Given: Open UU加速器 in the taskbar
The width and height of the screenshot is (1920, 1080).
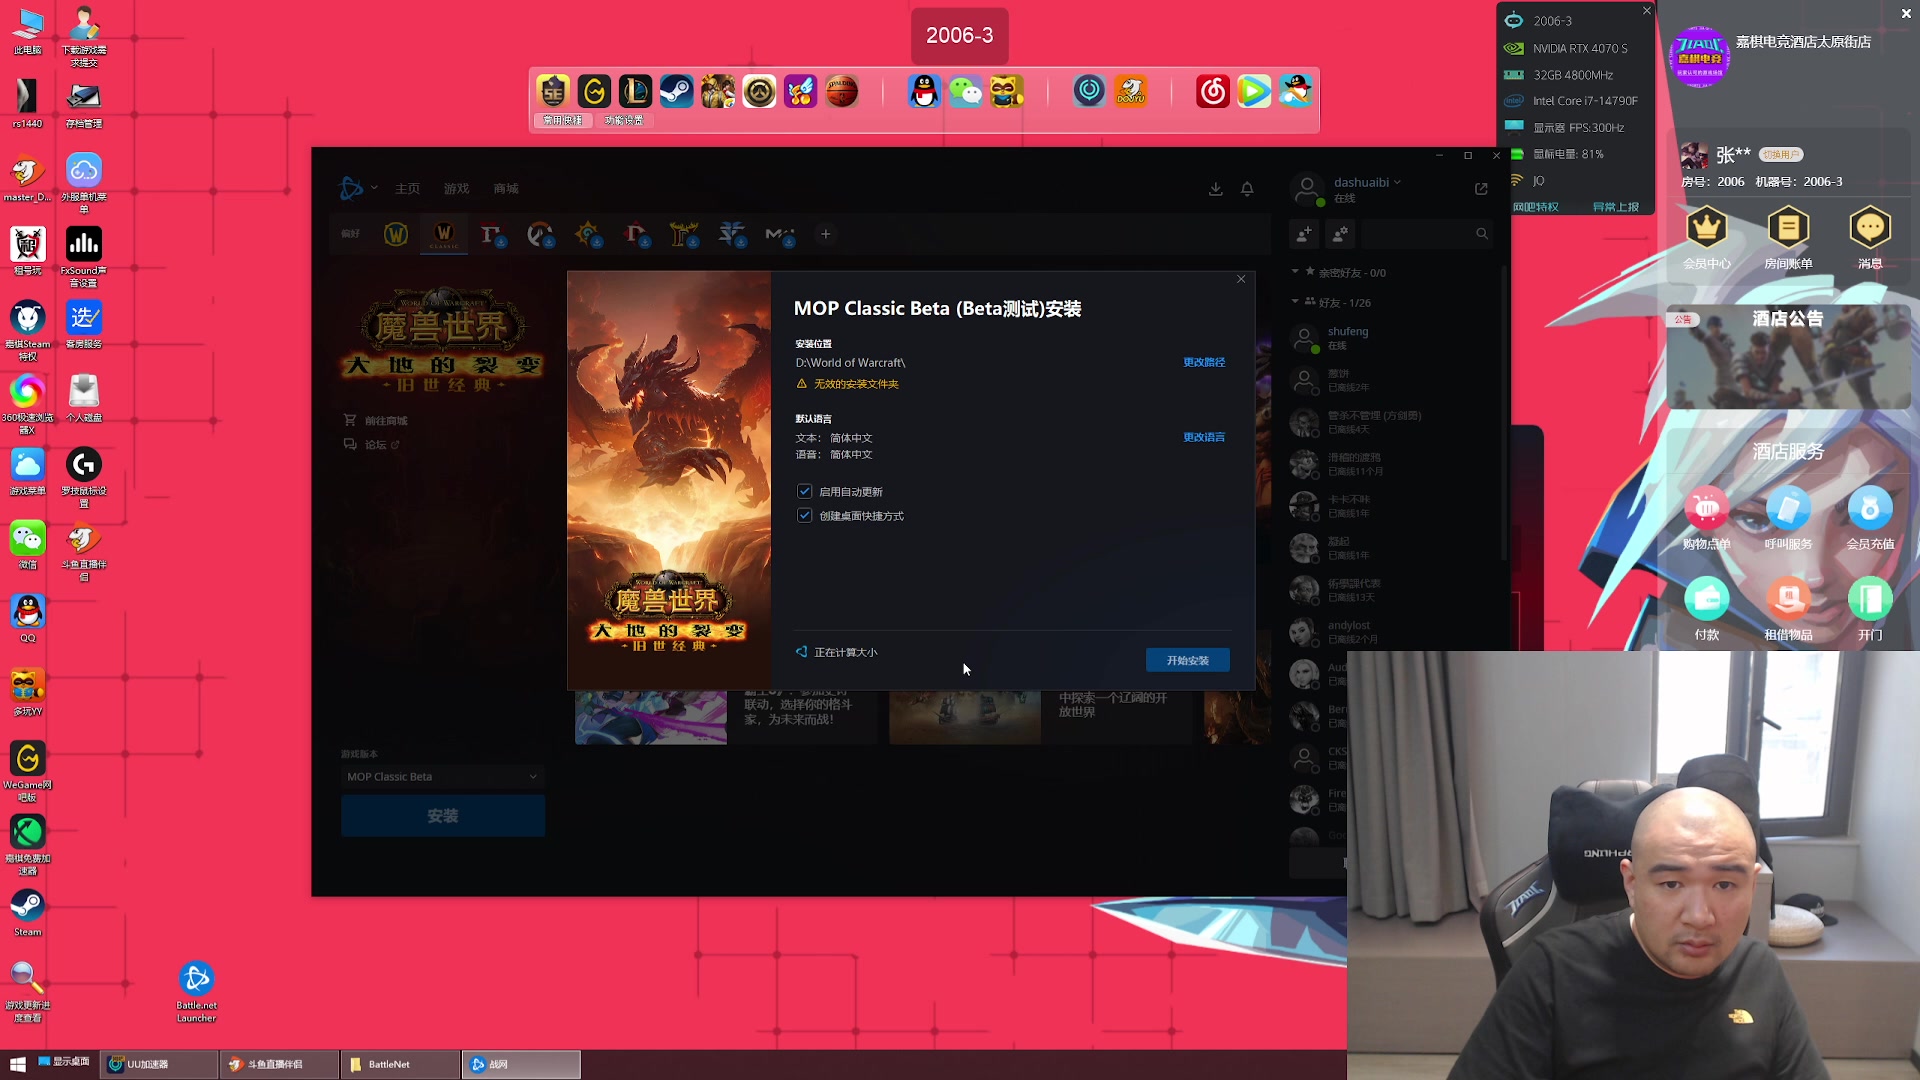Looking at the screenshot, I should pyautogui.click(x=159, y=1064).
